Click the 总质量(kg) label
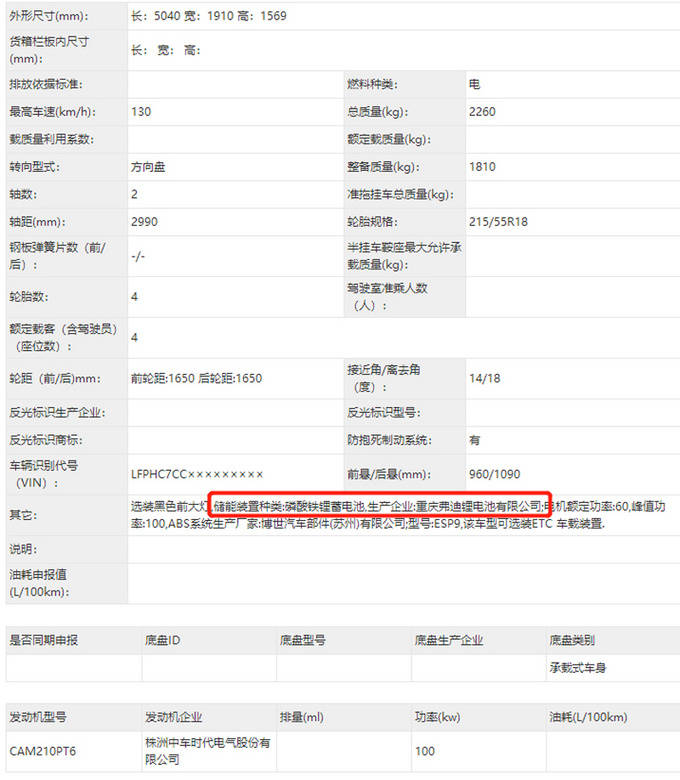Screen dimensions: 680x780 click(x=378, y=112)
